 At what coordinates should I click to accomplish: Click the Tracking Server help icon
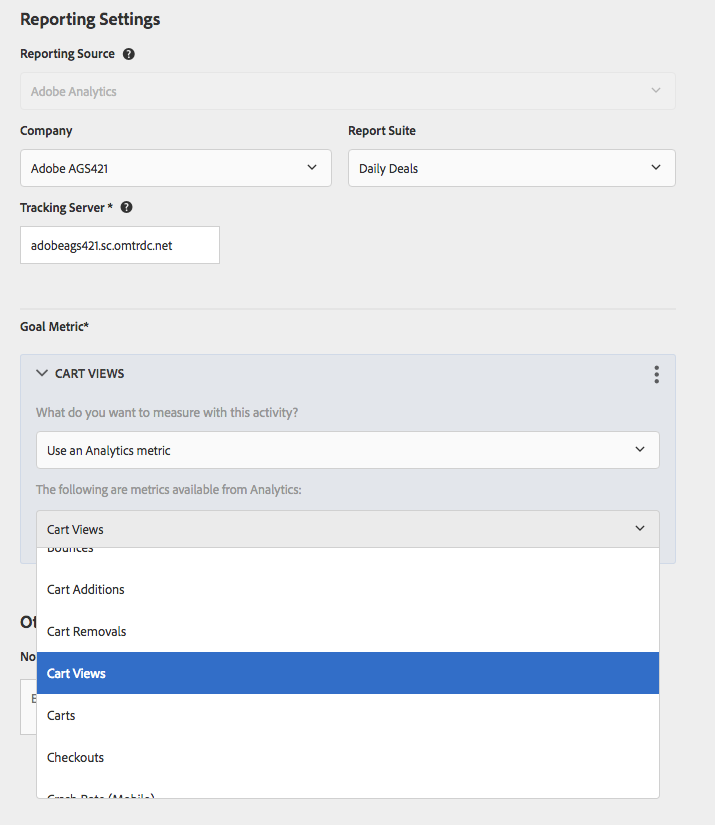126,207
